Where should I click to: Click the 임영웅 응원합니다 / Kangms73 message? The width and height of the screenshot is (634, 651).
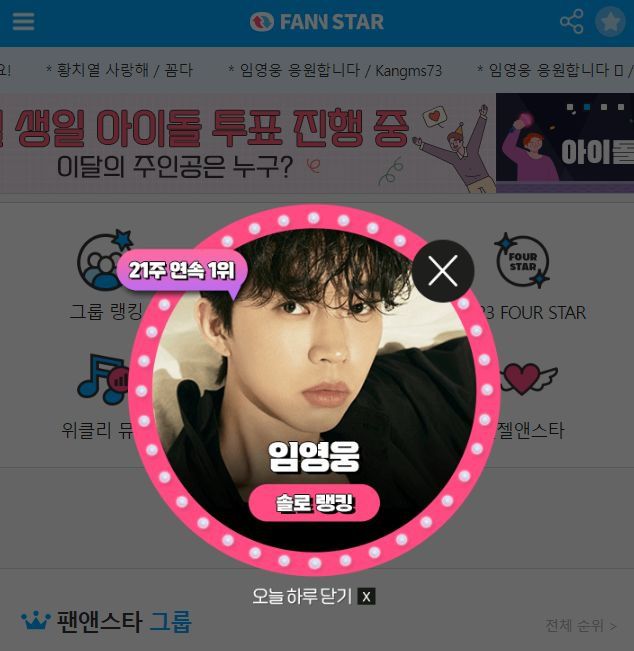(335, 70)
